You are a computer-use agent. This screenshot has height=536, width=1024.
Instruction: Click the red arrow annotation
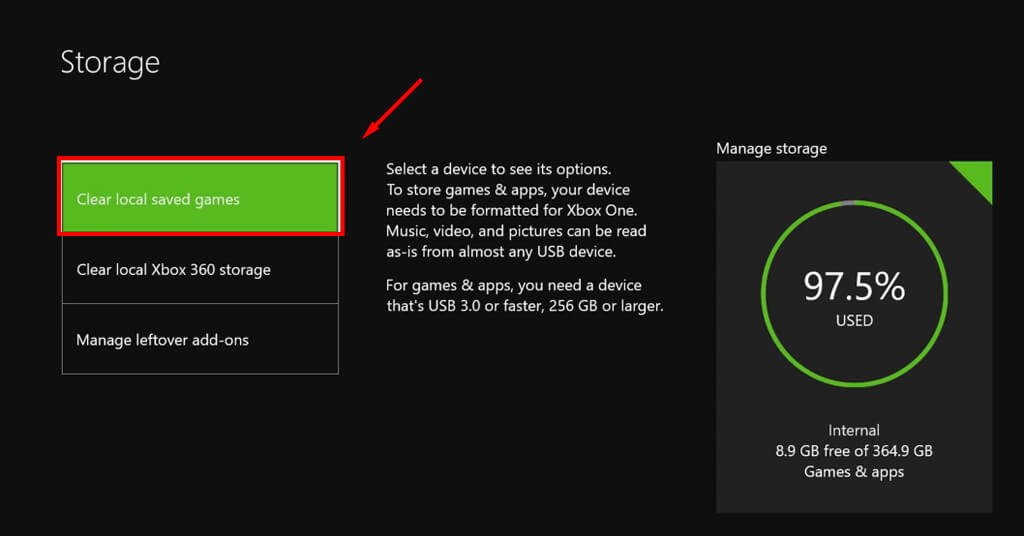click(393, 108)
